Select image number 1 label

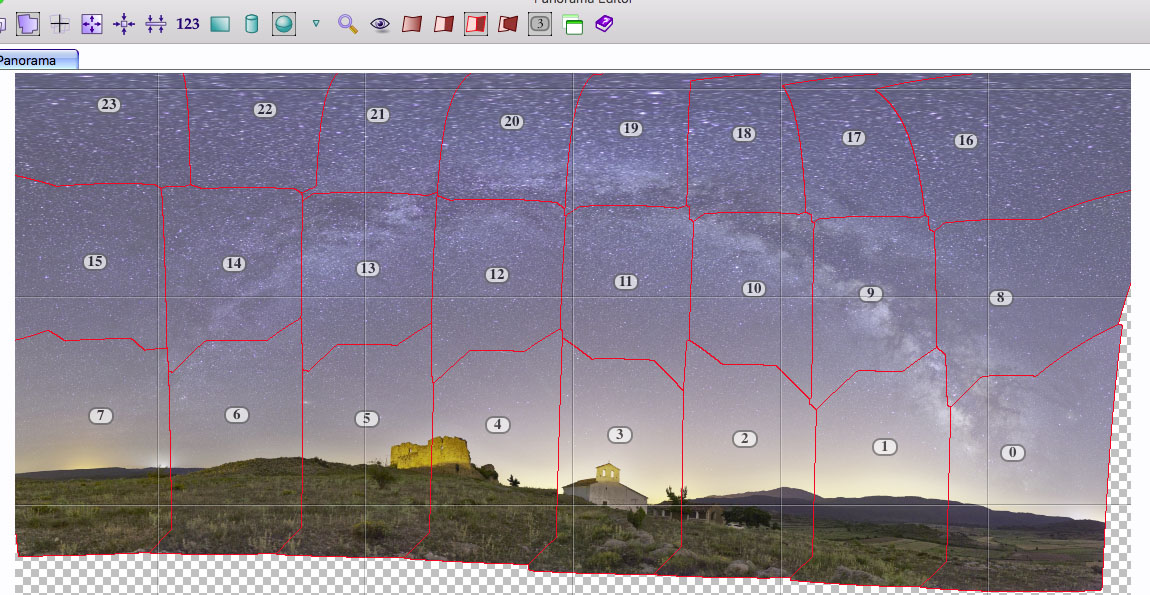pyautogui.click(x=885, y=446)
